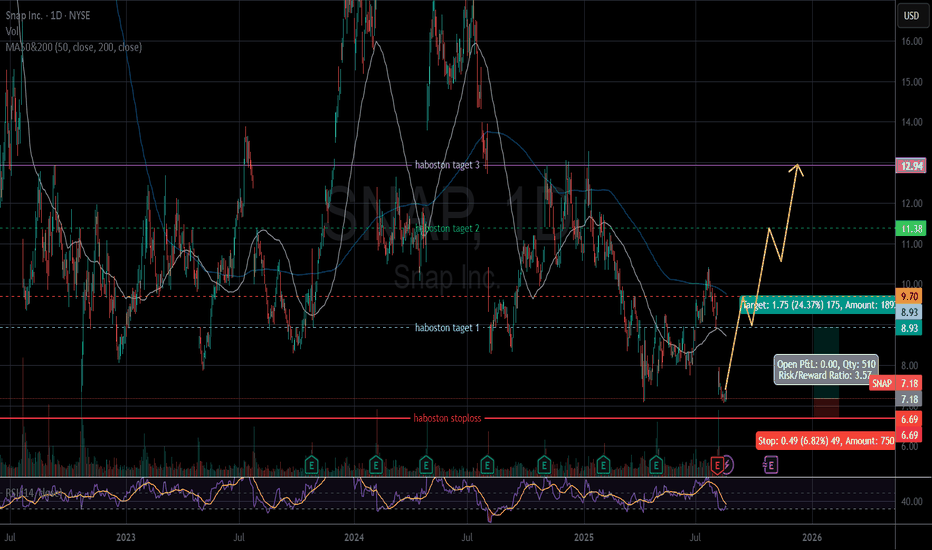Click the 'haboston taget 3' line label

[x=447, y=165]
